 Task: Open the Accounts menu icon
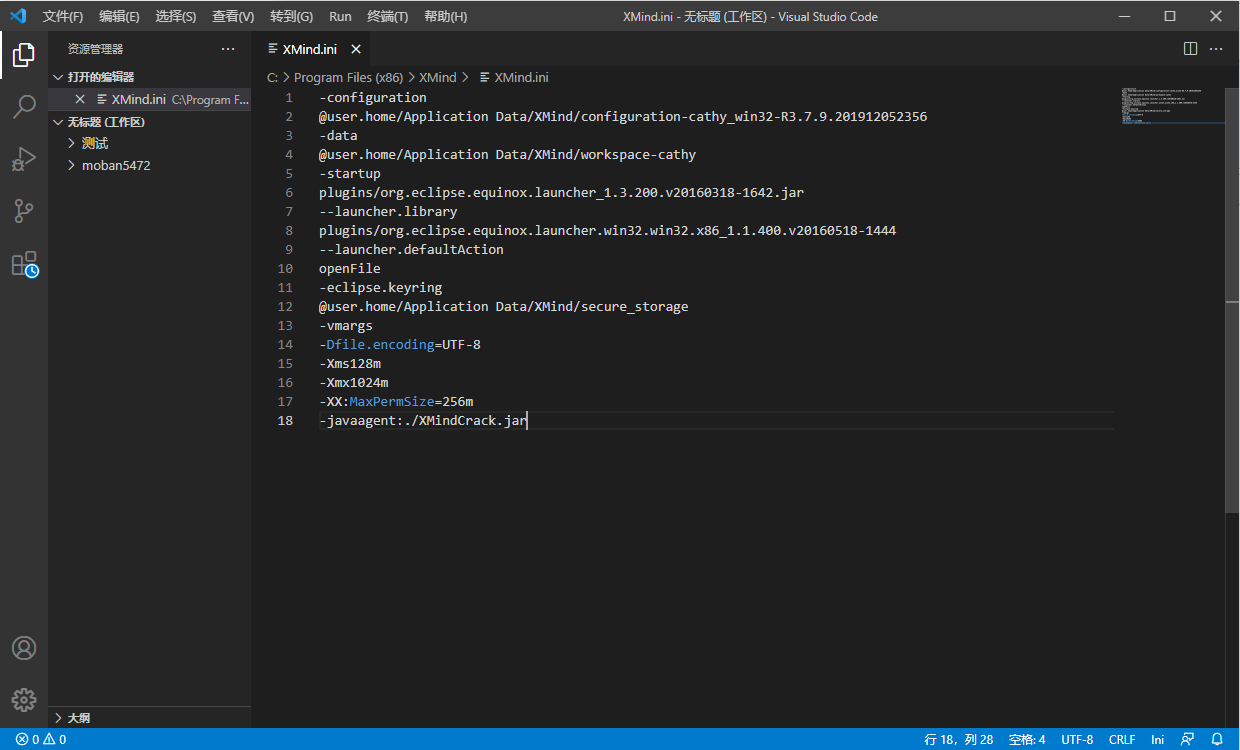pyautogui.click(x=24, y=648)
